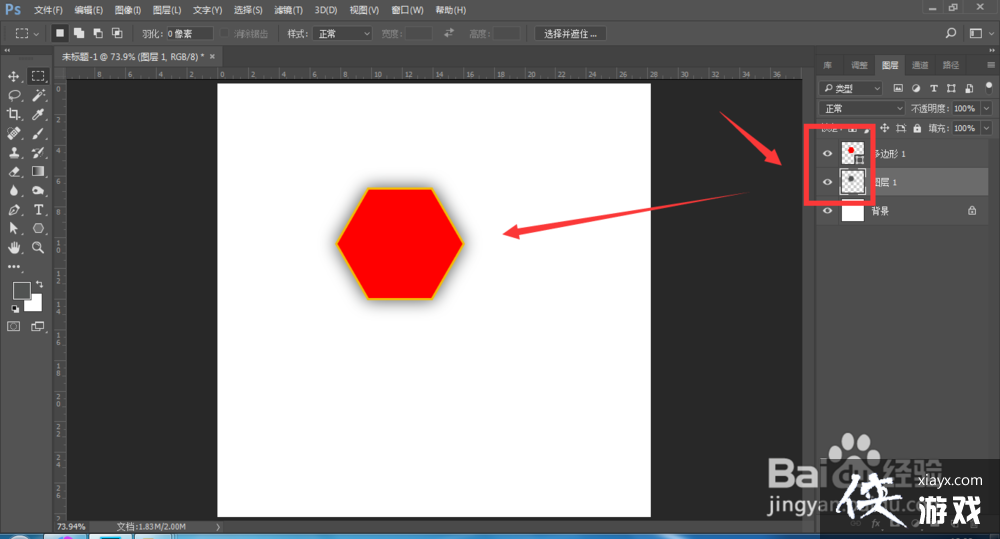Activate the Eraser tool

coord(14,171)
